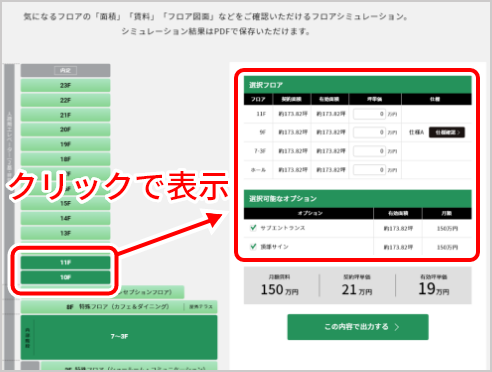Image resolution: width=492 pixels, height=372 pixels.
Task: Click the 150万円 value in 頂部サイン row
Action: (447, 247)
